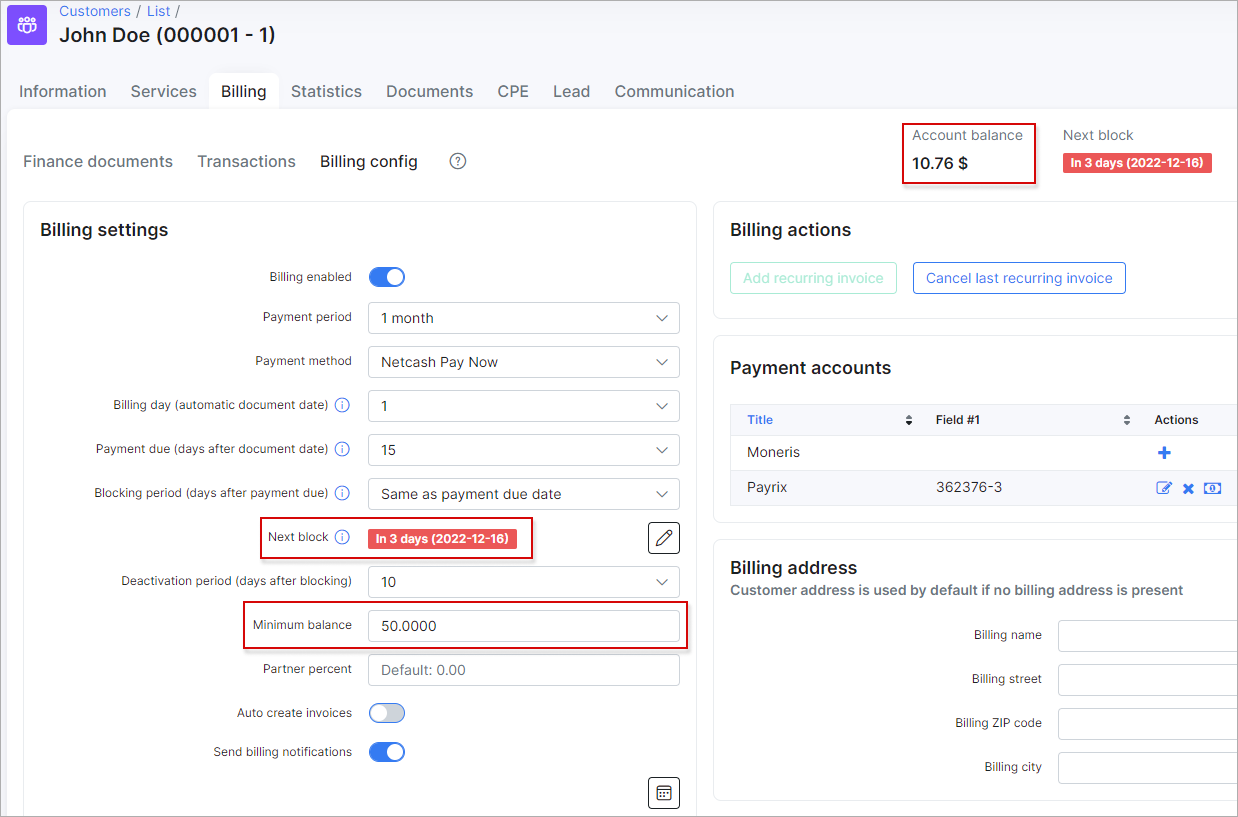Switch to the Services tab
The height and width of the screenshot is (817, 1238).
click(163, 91)
